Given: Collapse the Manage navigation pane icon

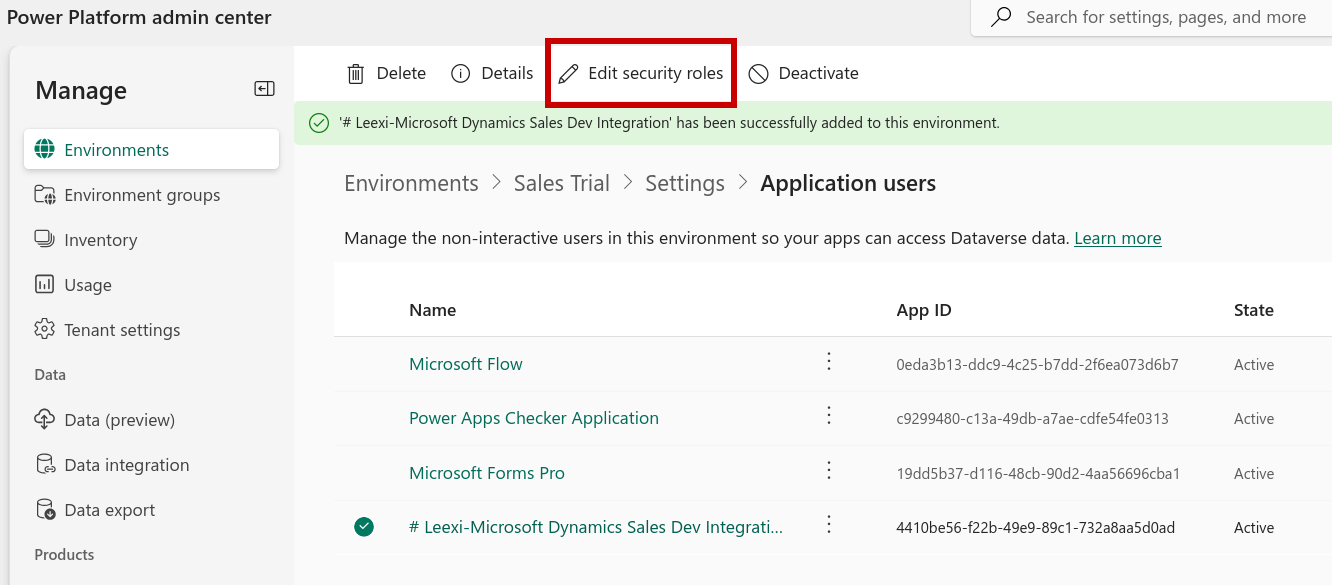Looking at the screenshot, I should [x=264, y=89].
